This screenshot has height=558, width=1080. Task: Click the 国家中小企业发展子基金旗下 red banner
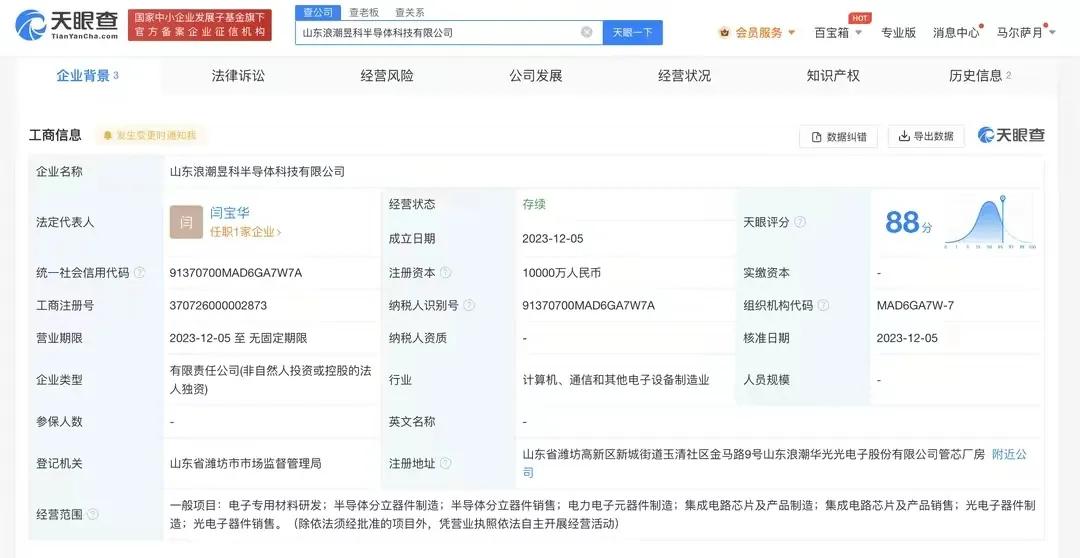pos(200,25)
